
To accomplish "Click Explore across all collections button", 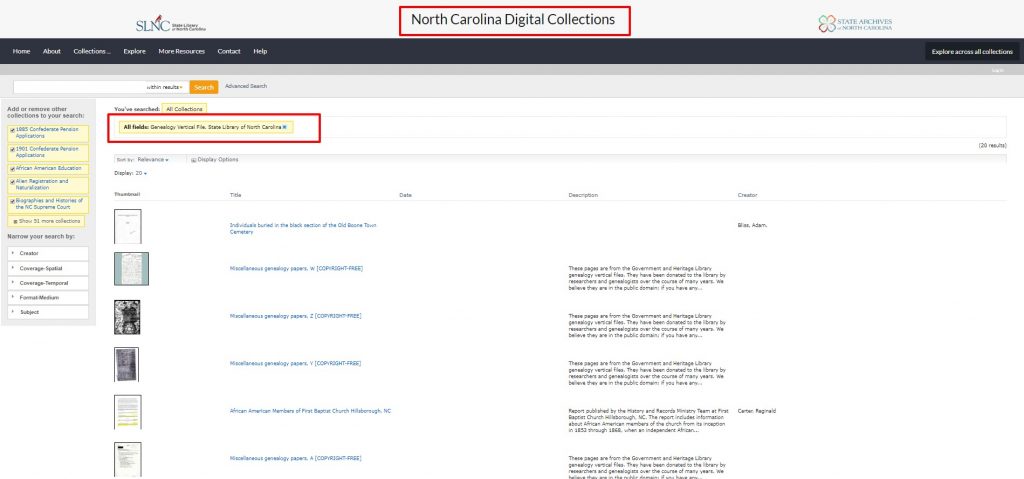I will (972, 52).
